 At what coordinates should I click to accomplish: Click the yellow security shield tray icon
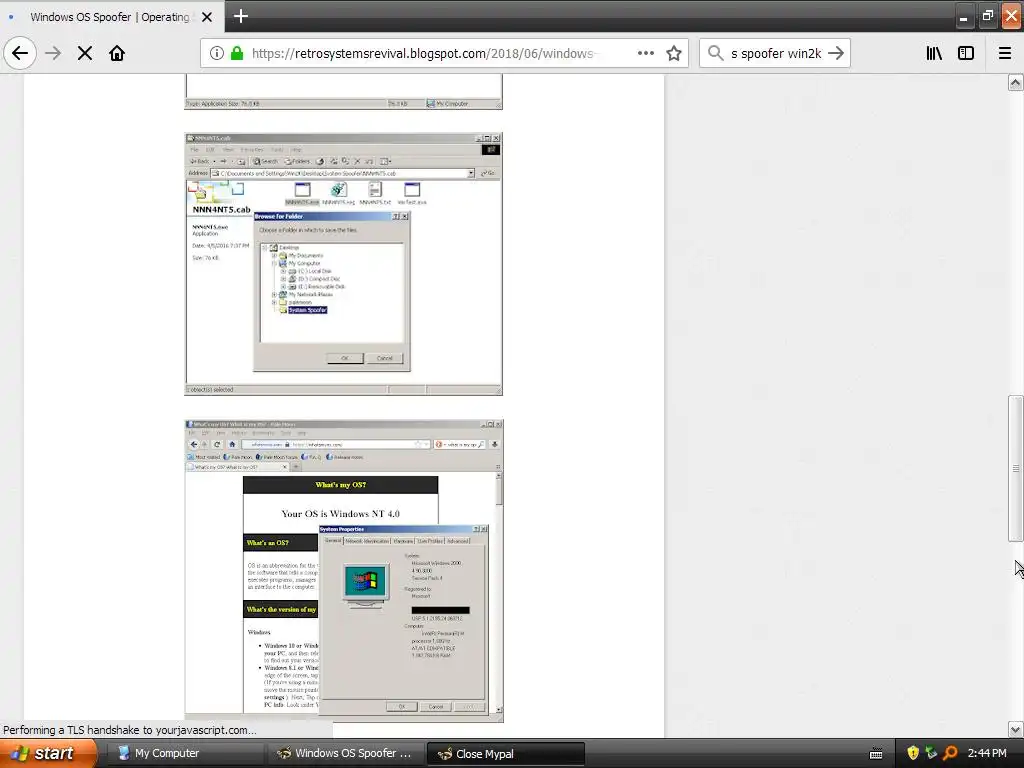pos(912,753)
